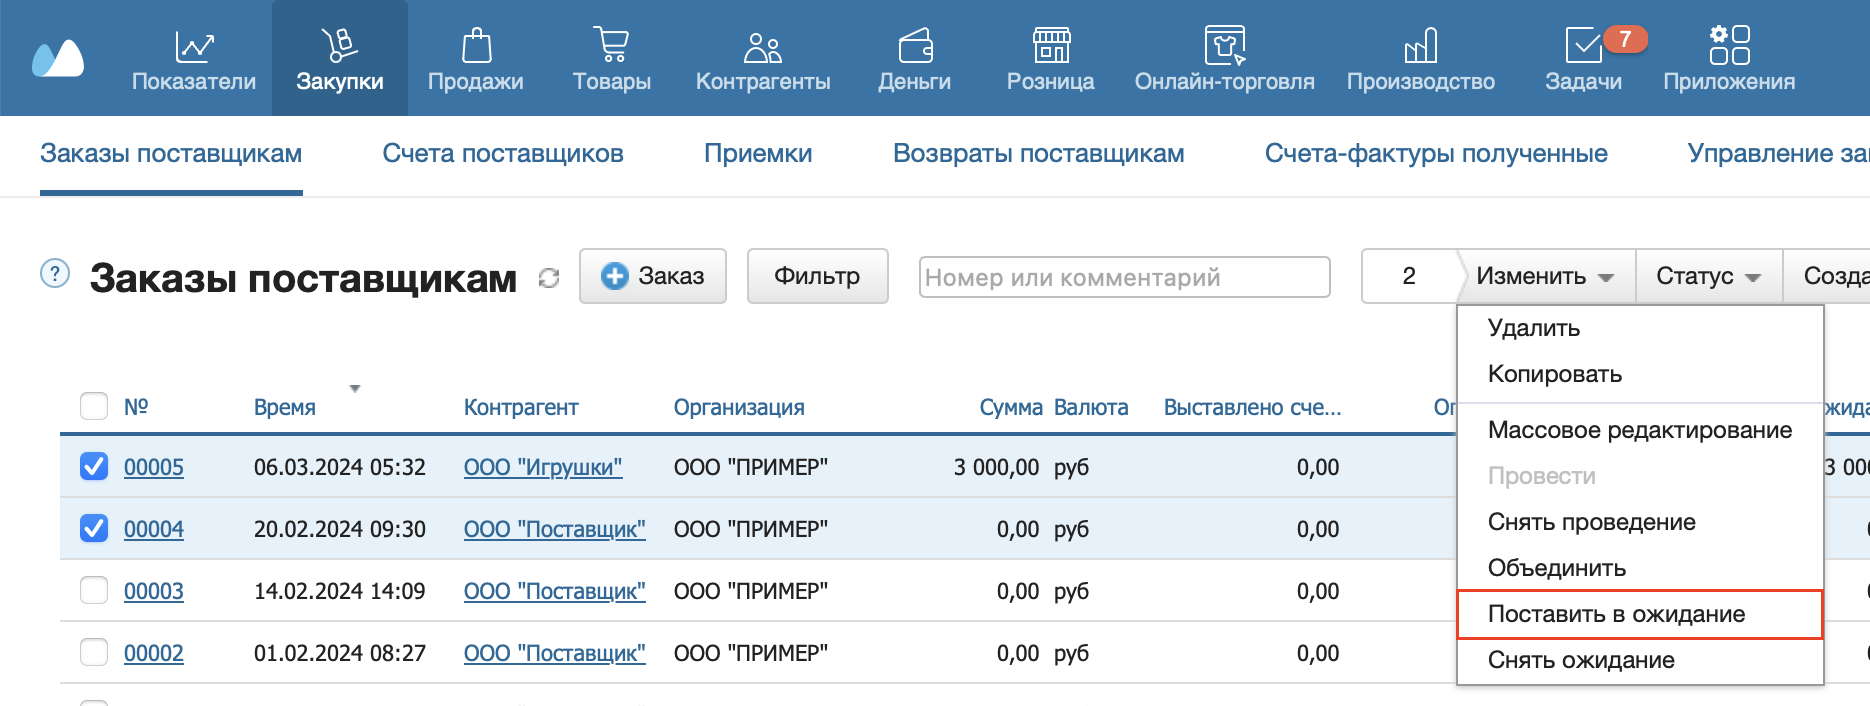
Task: Expand the Изменить dropdown
Action: tap(1545, 276)
